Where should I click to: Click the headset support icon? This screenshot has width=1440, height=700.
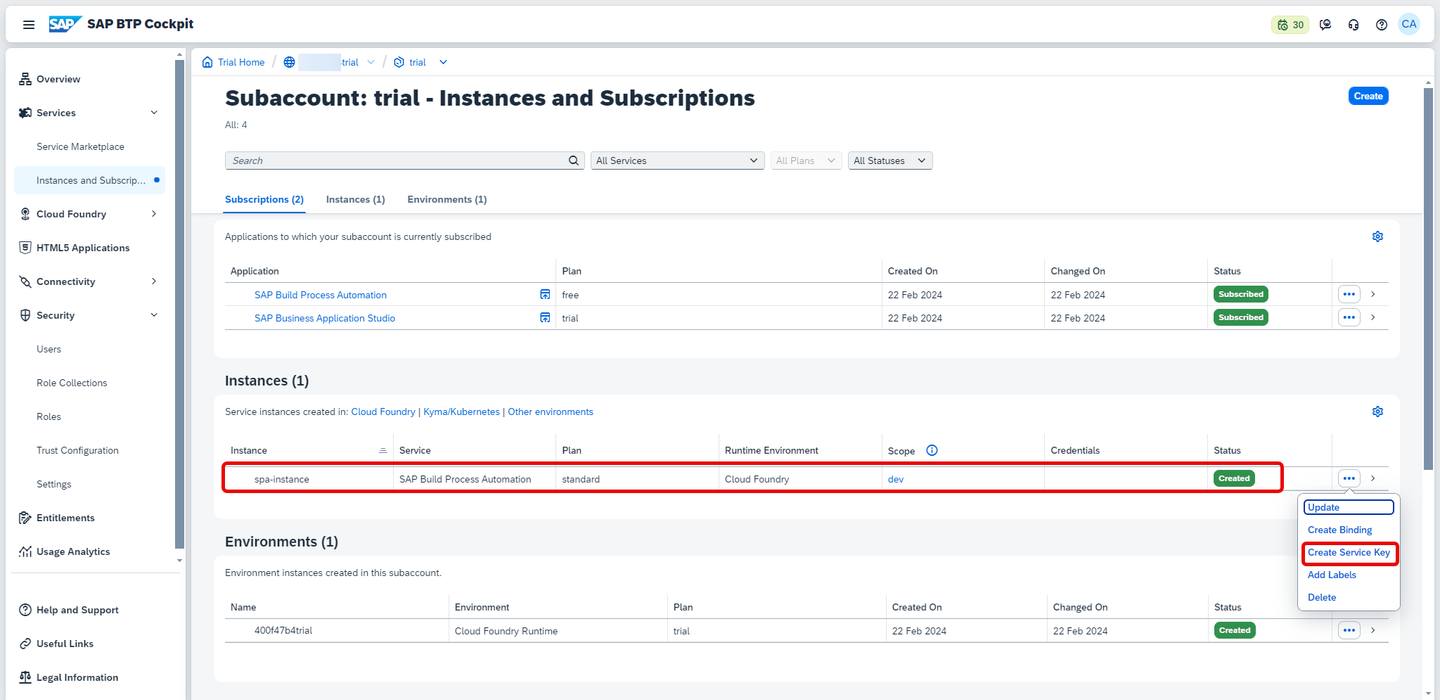[x=1354, y=25]
